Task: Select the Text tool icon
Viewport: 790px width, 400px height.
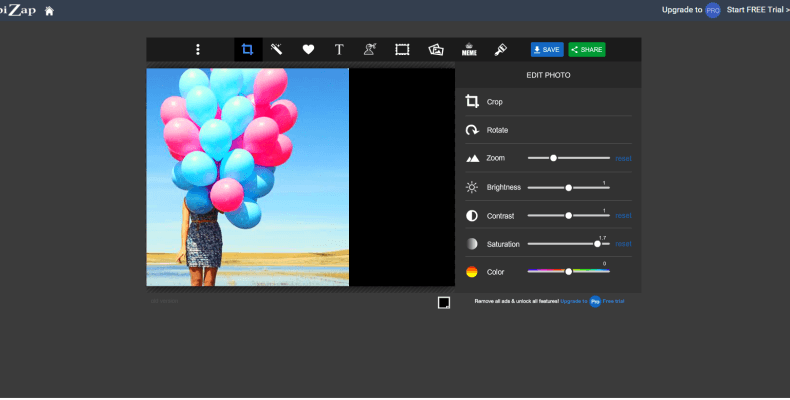Action: (339, 49)
